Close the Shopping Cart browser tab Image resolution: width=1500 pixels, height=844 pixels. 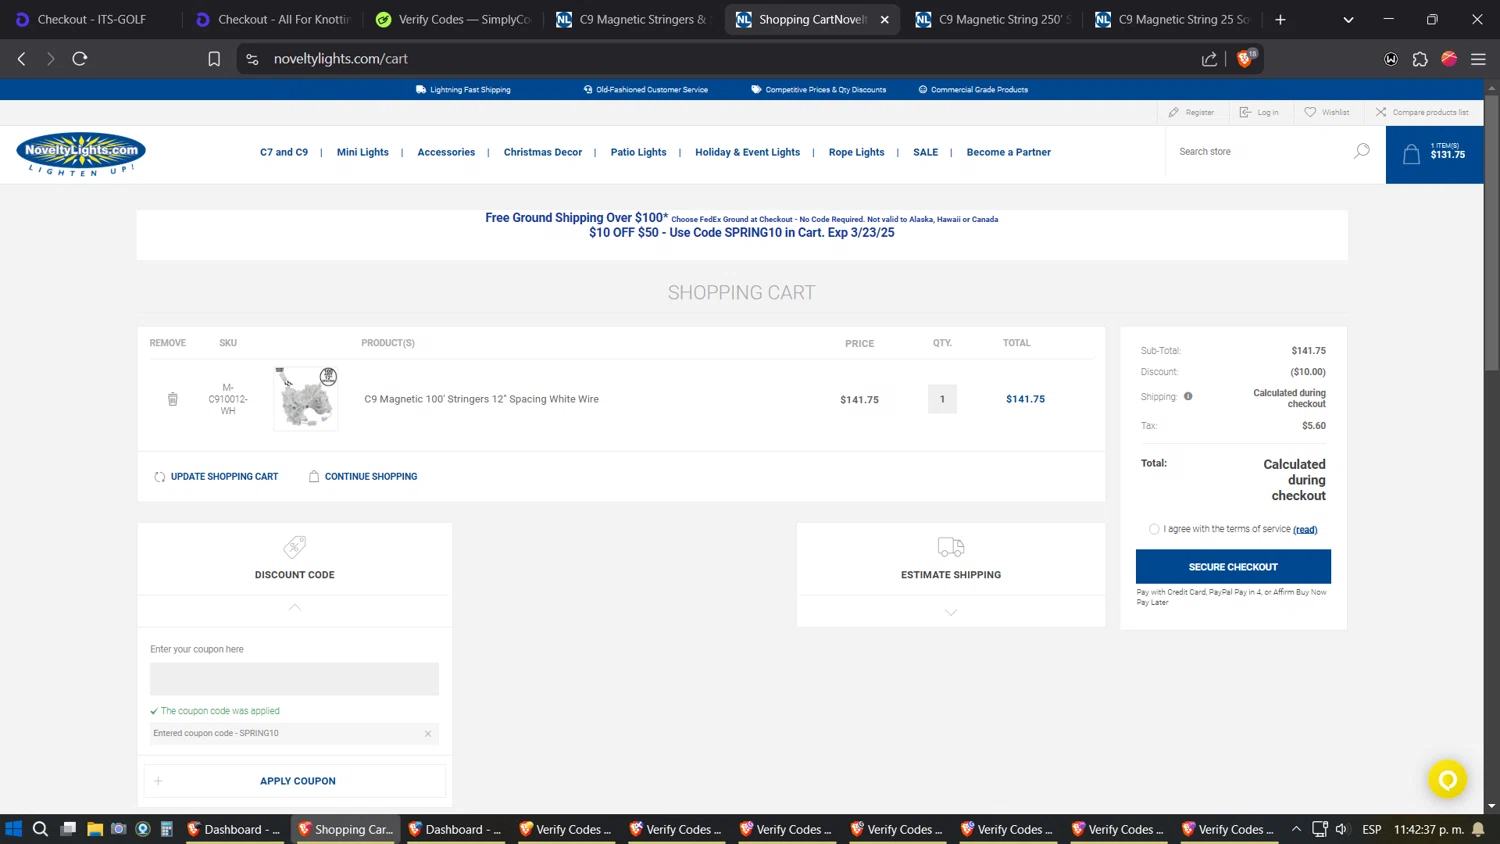(884, 19)
